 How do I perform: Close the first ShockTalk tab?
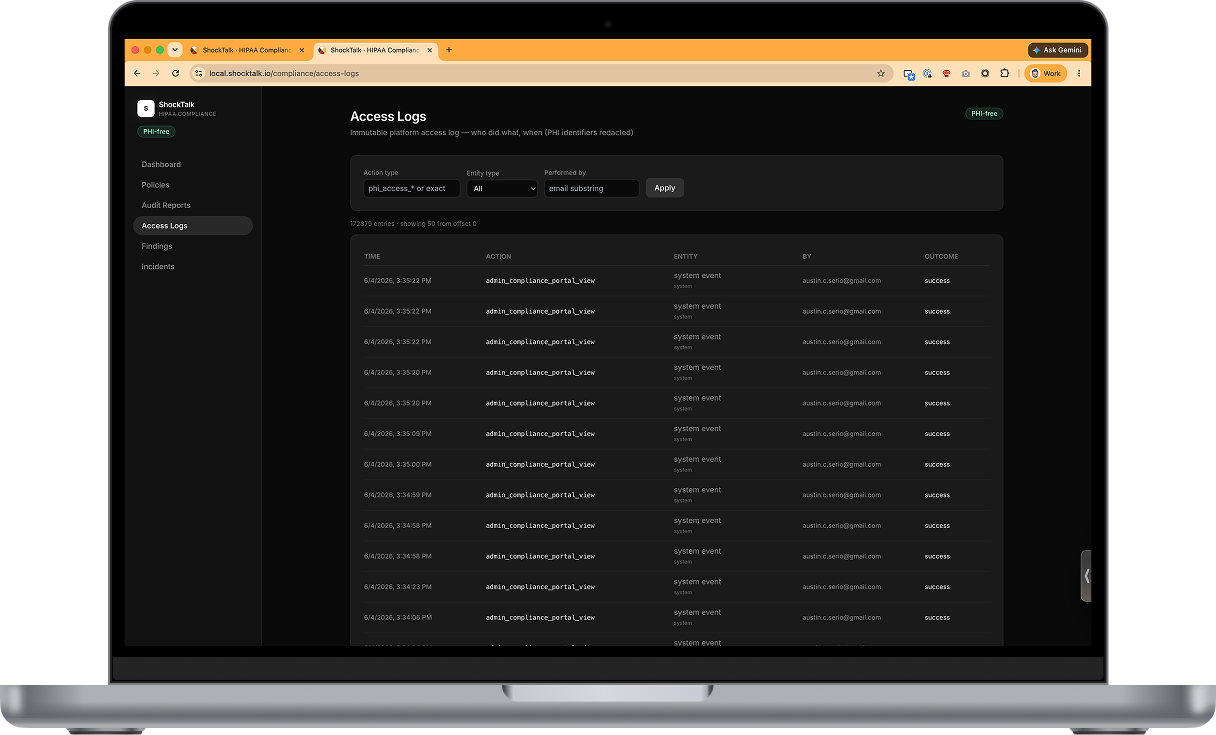(301, 50)
